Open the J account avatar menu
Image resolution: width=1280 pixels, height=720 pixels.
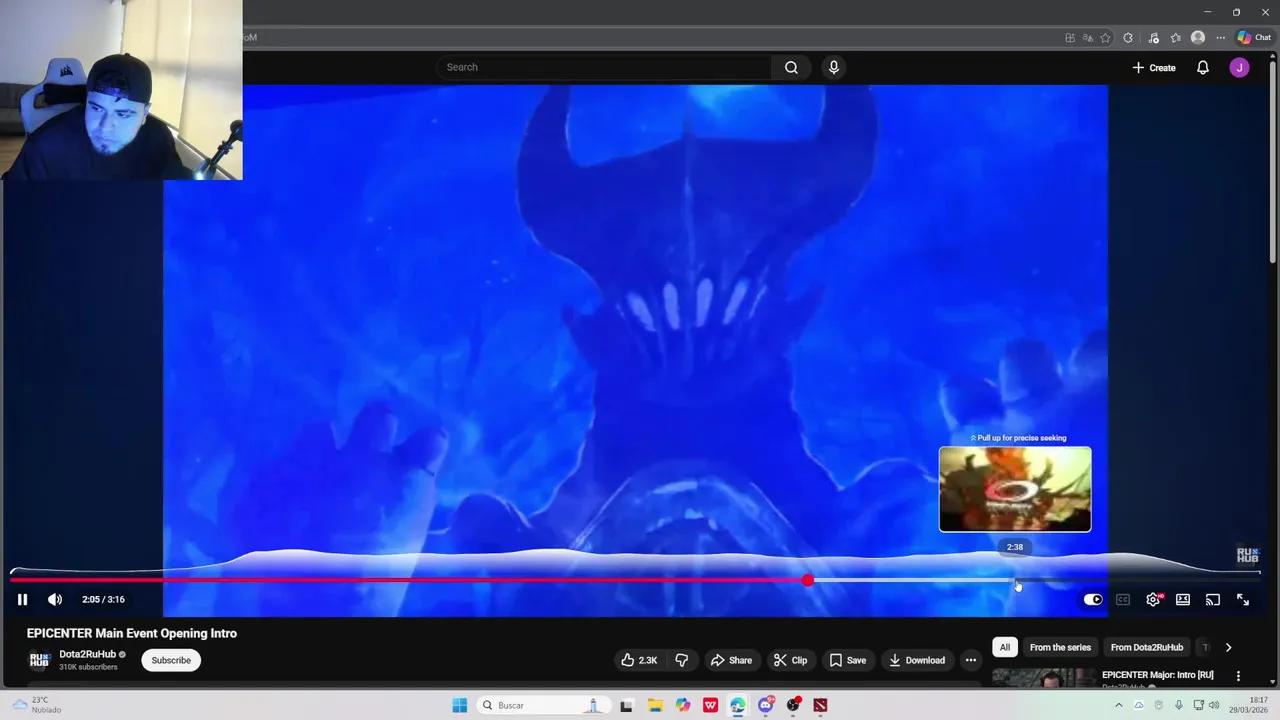[x=1239, y=68]
